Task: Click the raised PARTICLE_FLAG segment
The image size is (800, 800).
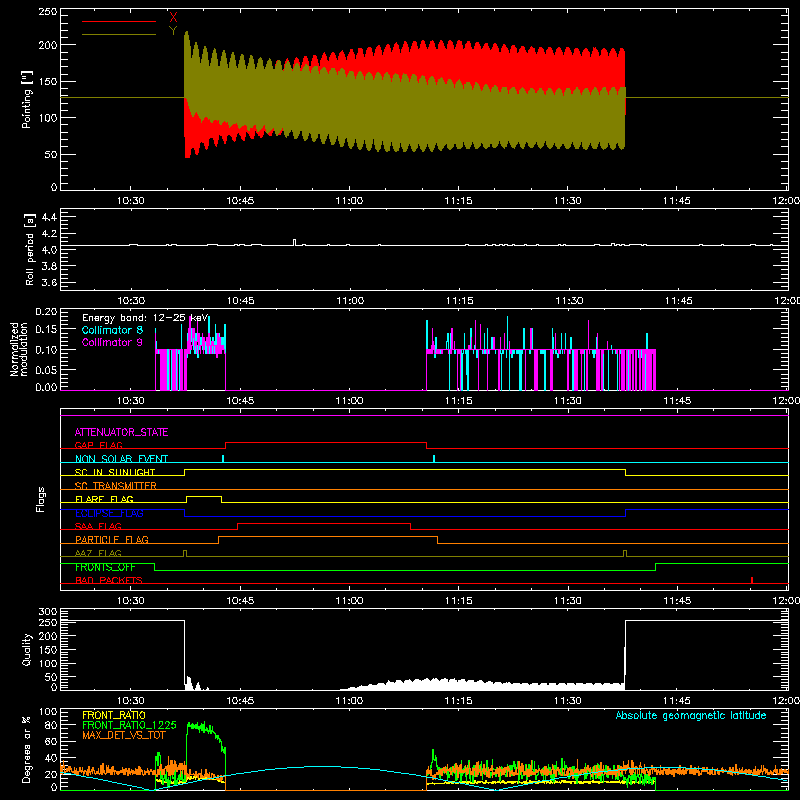Action: point(328,537)
